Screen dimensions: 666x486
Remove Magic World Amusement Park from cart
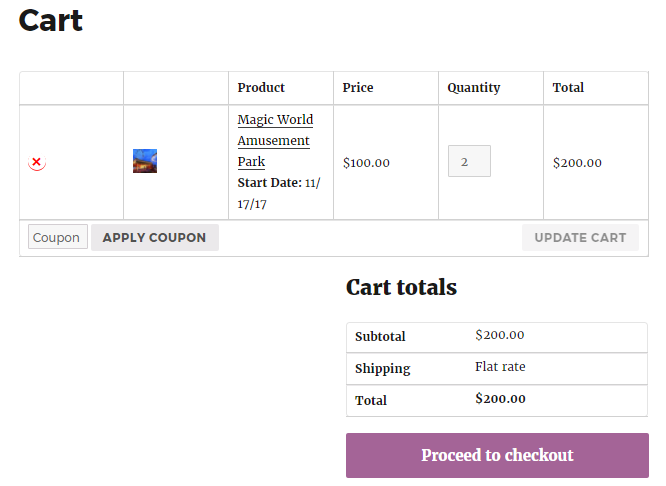(37, 162)
